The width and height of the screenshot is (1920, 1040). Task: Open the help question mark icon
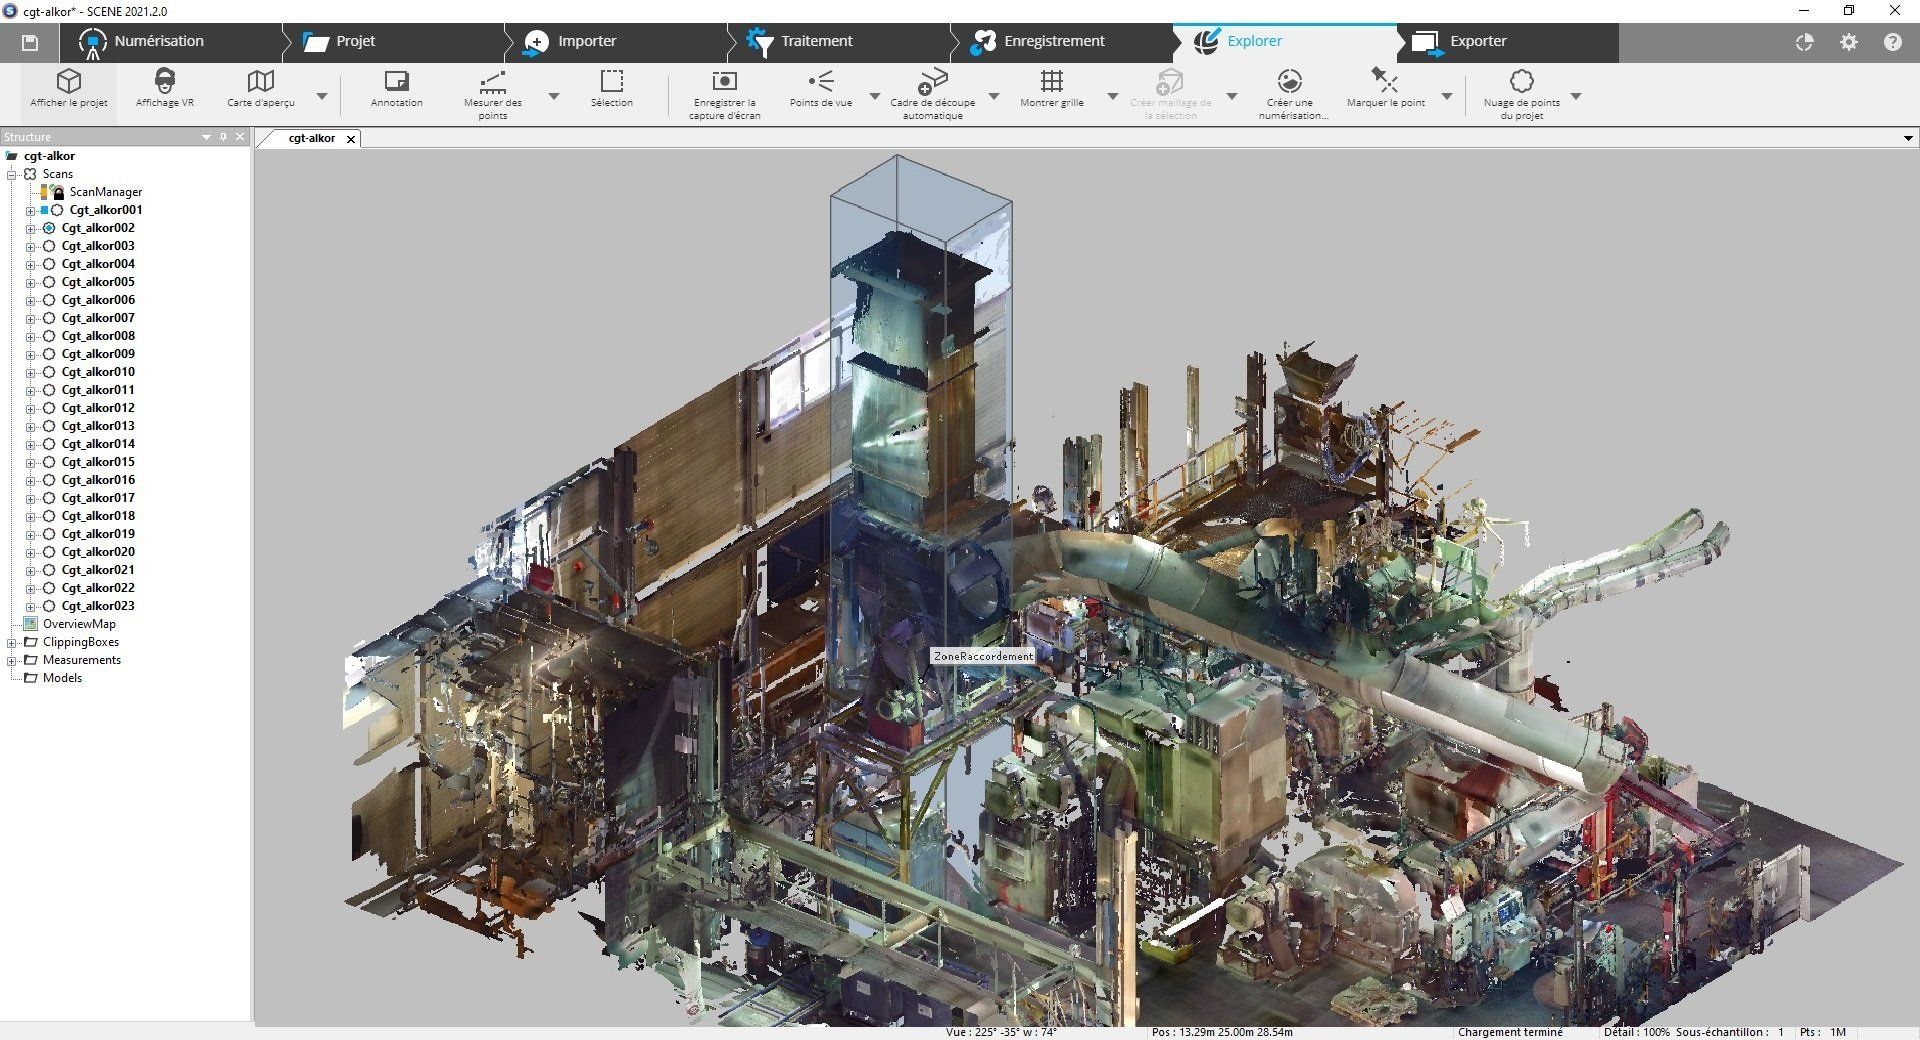click(1892, 42)
